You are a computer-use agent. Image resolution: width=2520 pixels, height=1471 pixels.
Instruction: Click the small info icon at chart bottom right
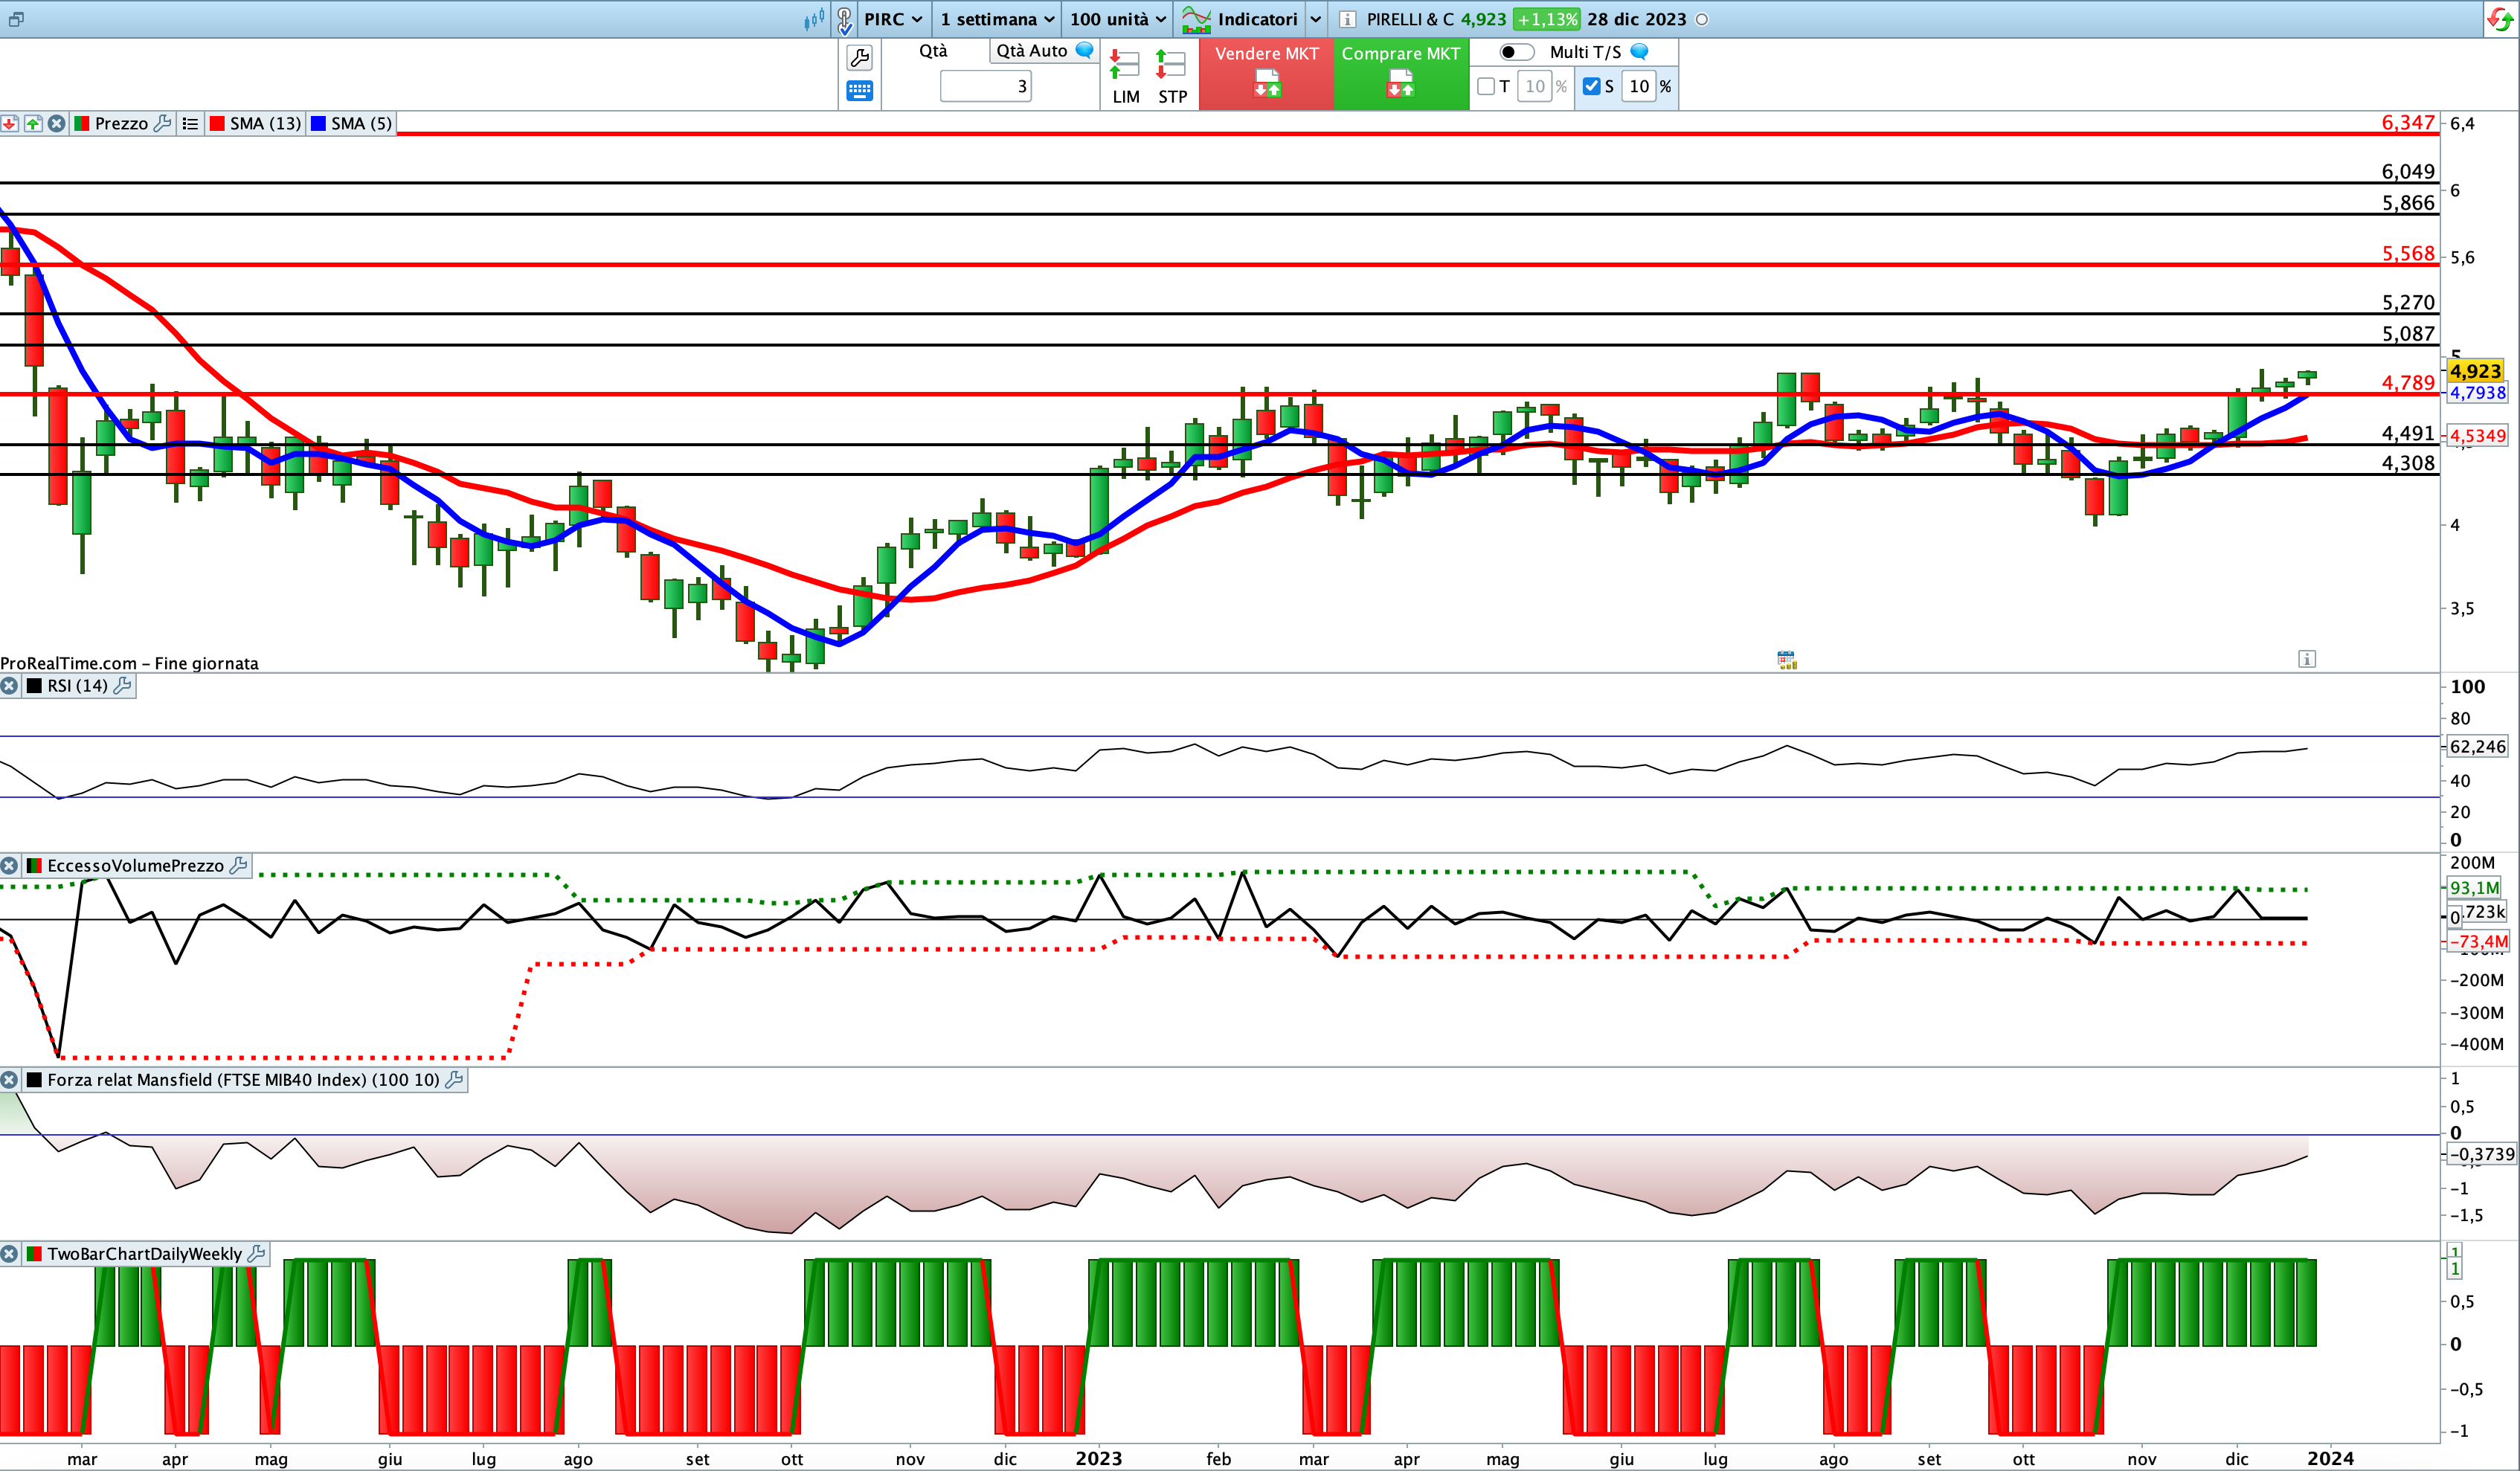click(2307, 658)
